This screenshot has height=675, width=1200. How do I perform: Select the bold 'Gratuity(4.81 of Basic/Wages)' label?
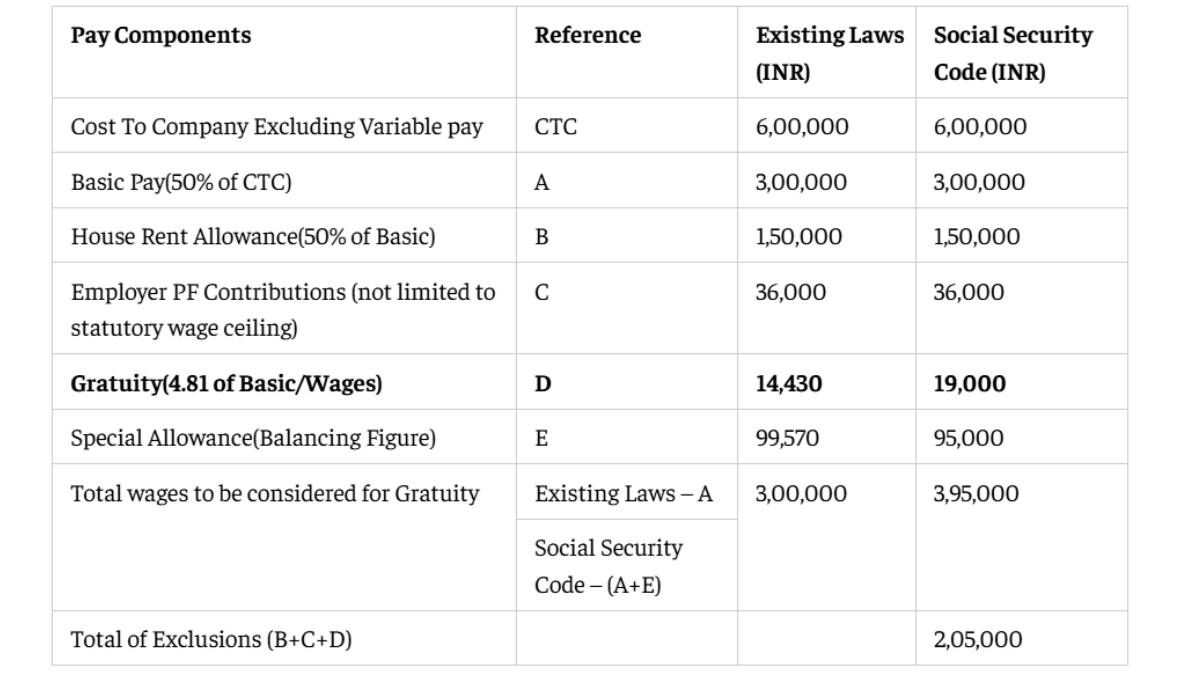[226, 384]
